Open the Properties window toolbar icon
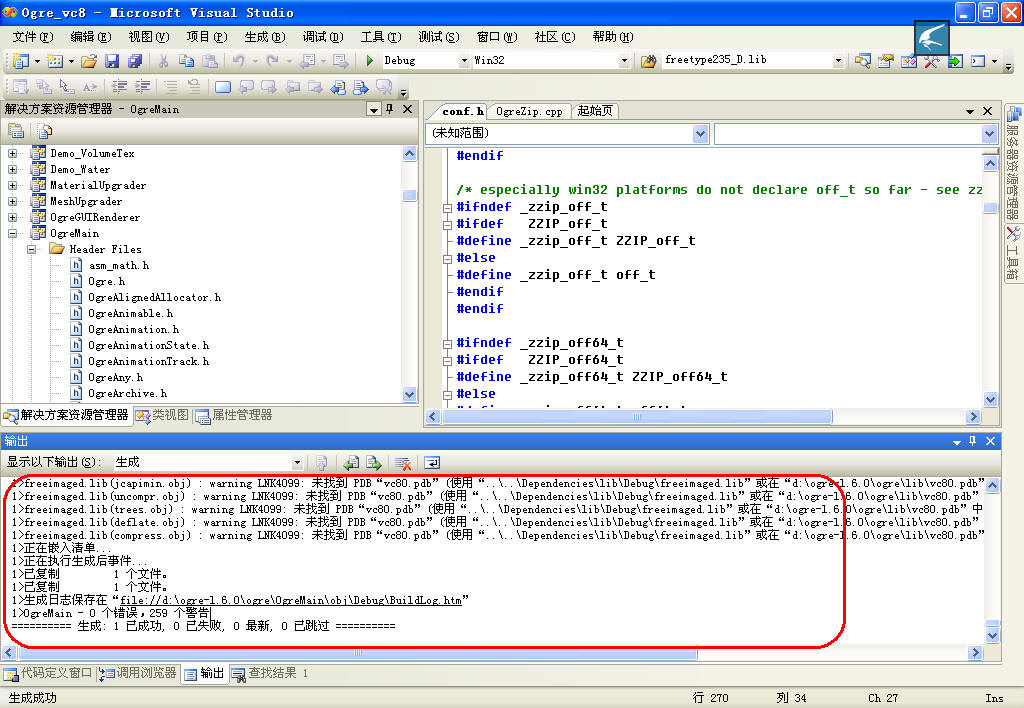Screen dimensions: 1024x708 coord(886,61)
